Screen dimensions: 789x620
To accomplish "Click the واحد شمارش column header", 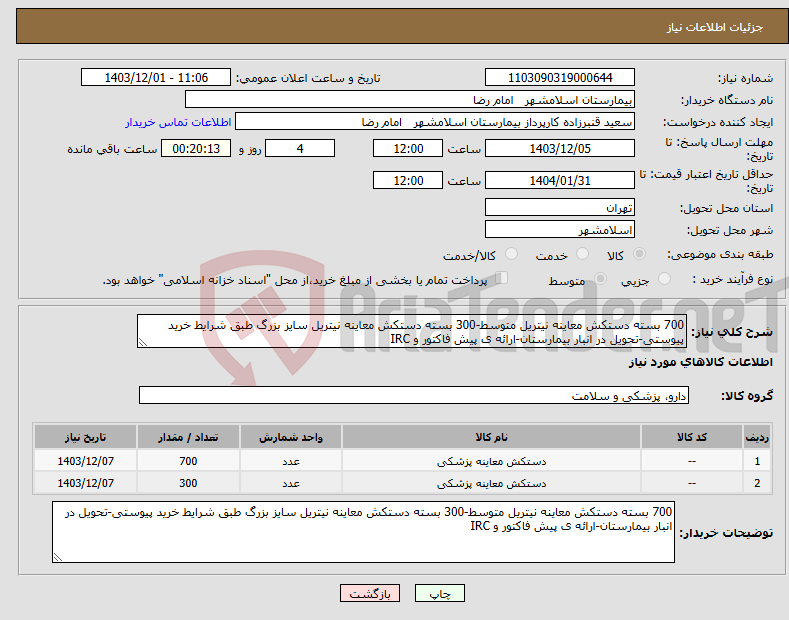I will pyautogui.click(x=291, y=437).
